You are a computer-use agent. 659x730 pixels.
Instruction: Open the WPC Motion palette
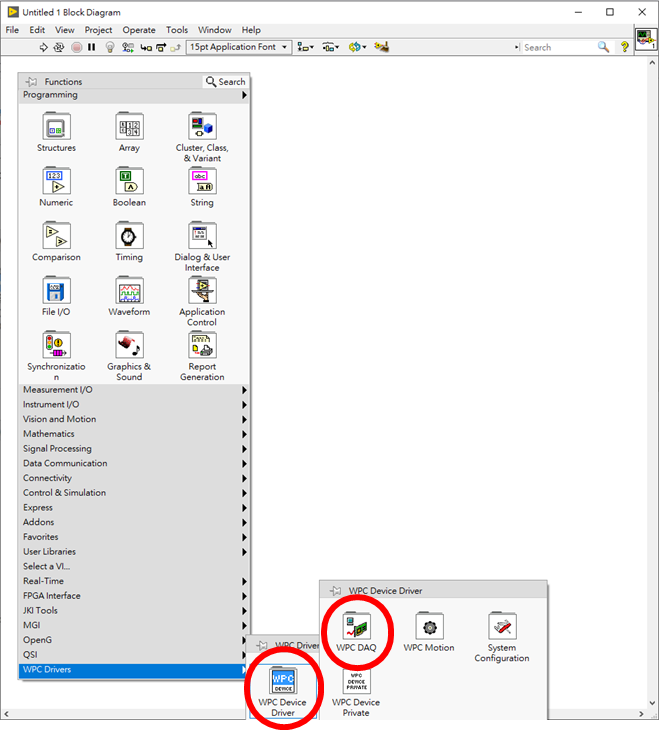[429, 628]
